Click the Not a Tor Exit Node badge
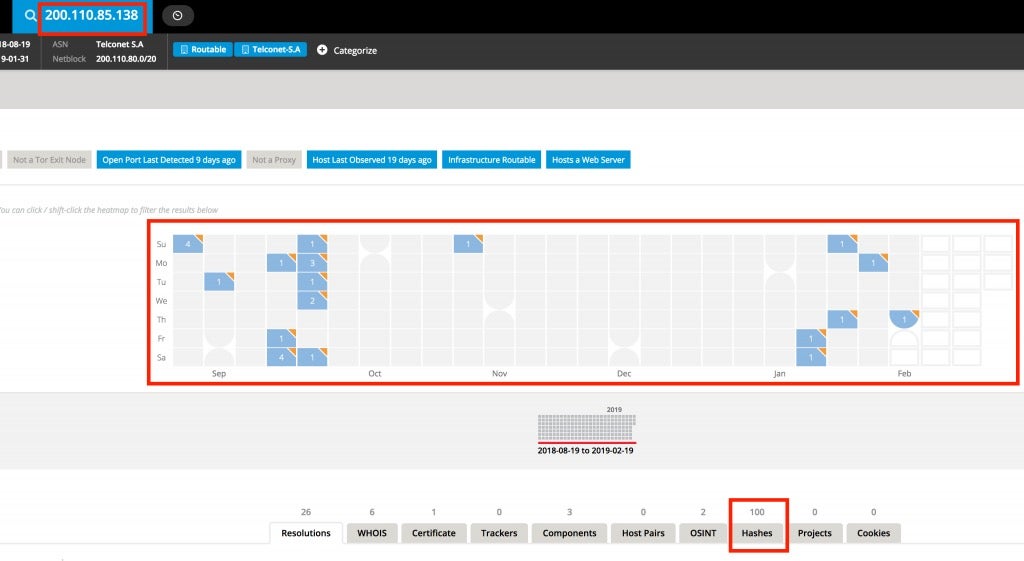The image size is (1024, 561). [50, 160]
